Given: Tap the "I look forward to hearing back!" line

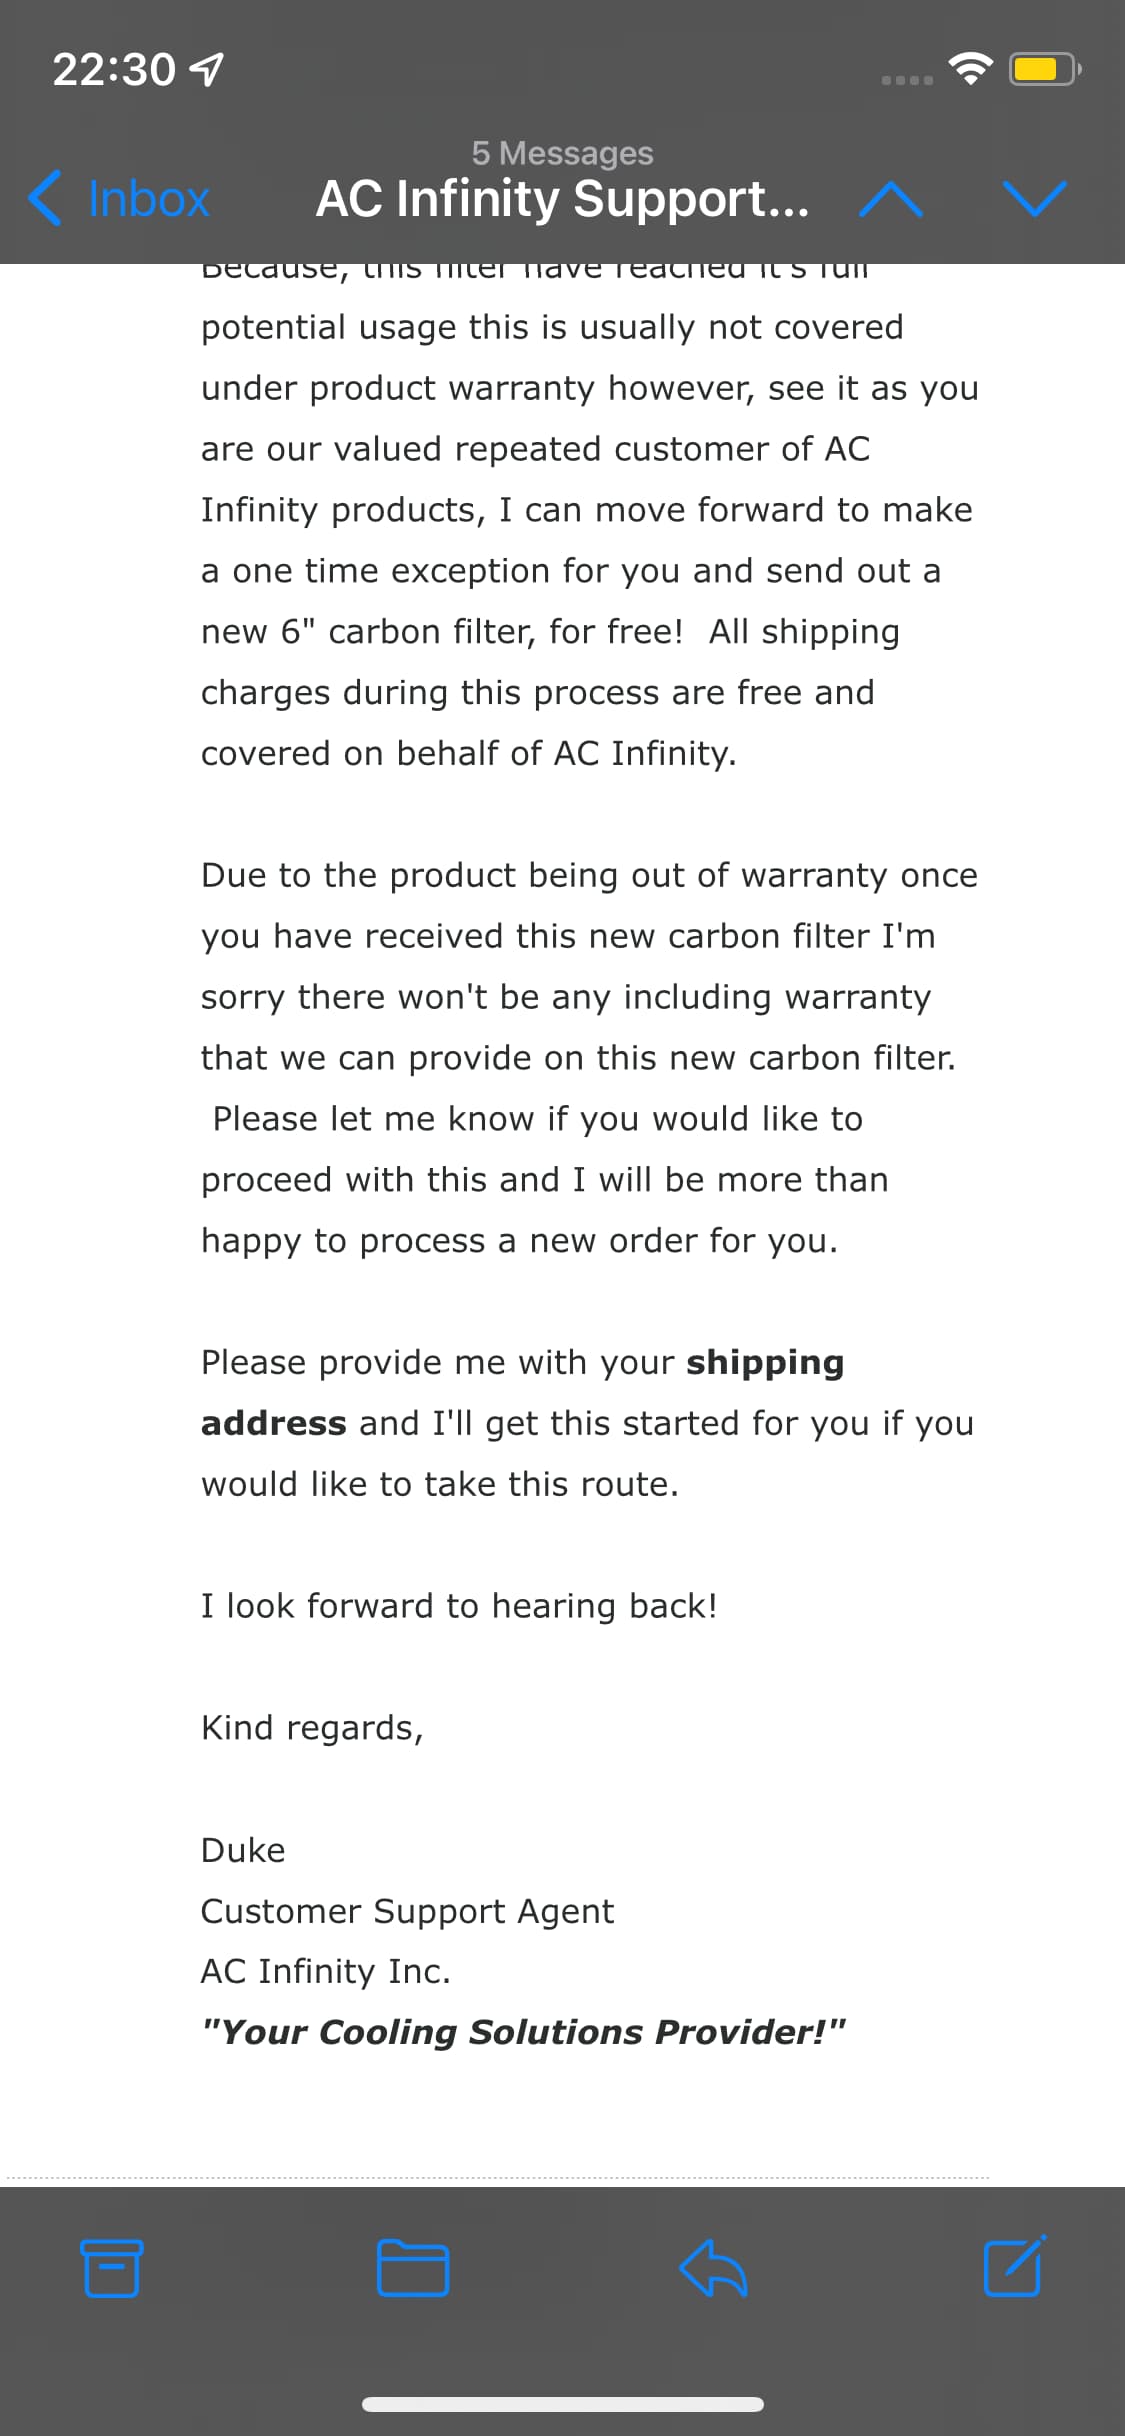Looking at the screenshot, I should [459, 1606].
